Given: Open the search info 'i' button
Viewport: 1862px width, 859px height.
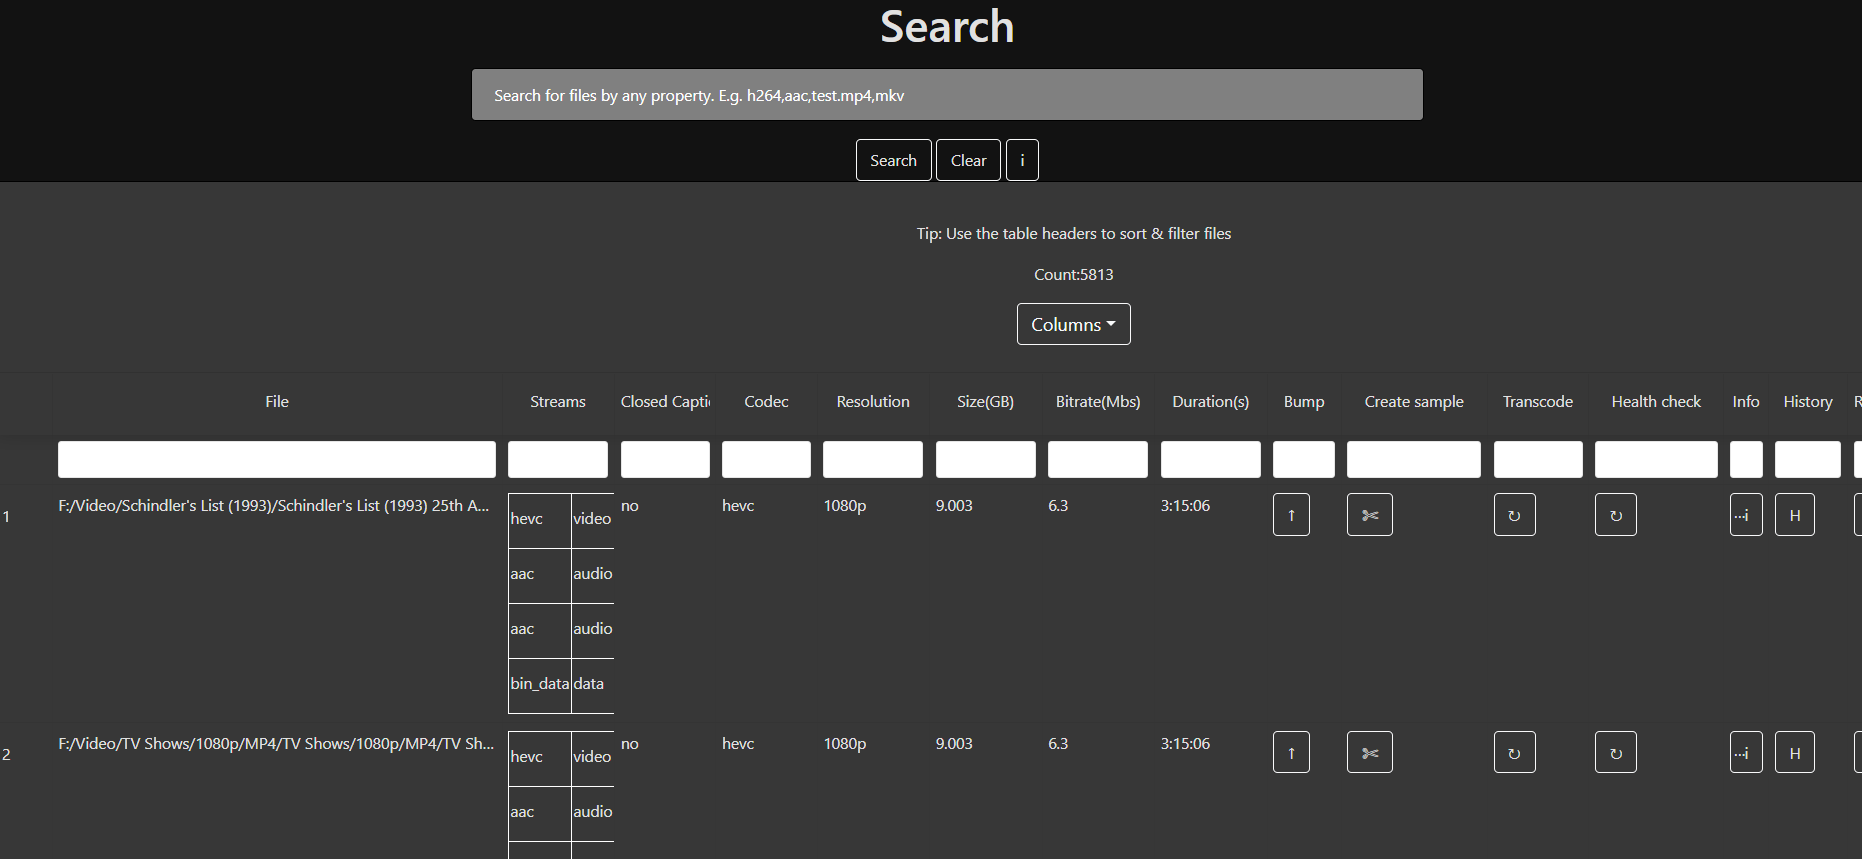Looking at the screenshot, I should 1022,160.
